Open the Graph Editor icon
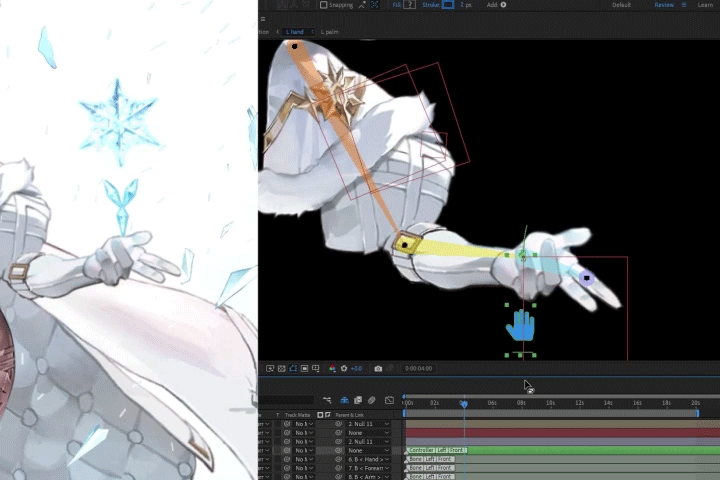Screen dimensions: 720x480 click(389, 400)
